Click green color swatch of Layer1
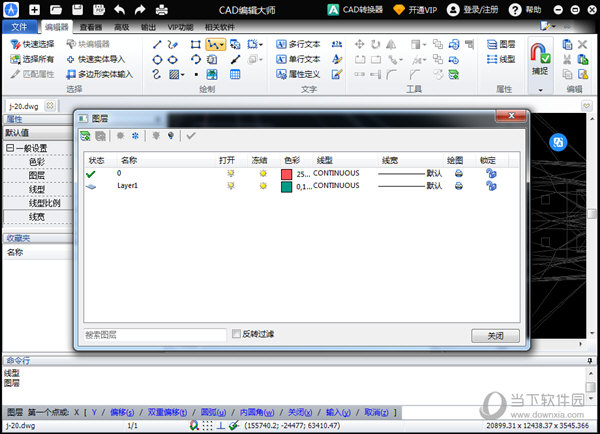This screenshot has width=600, height=434. click(x=287, y=187)
